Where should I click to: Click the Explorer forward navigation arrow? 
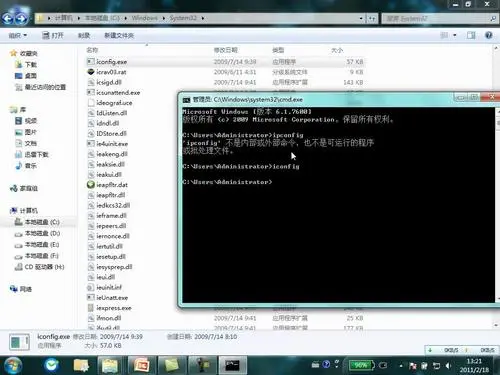point(22,19)
